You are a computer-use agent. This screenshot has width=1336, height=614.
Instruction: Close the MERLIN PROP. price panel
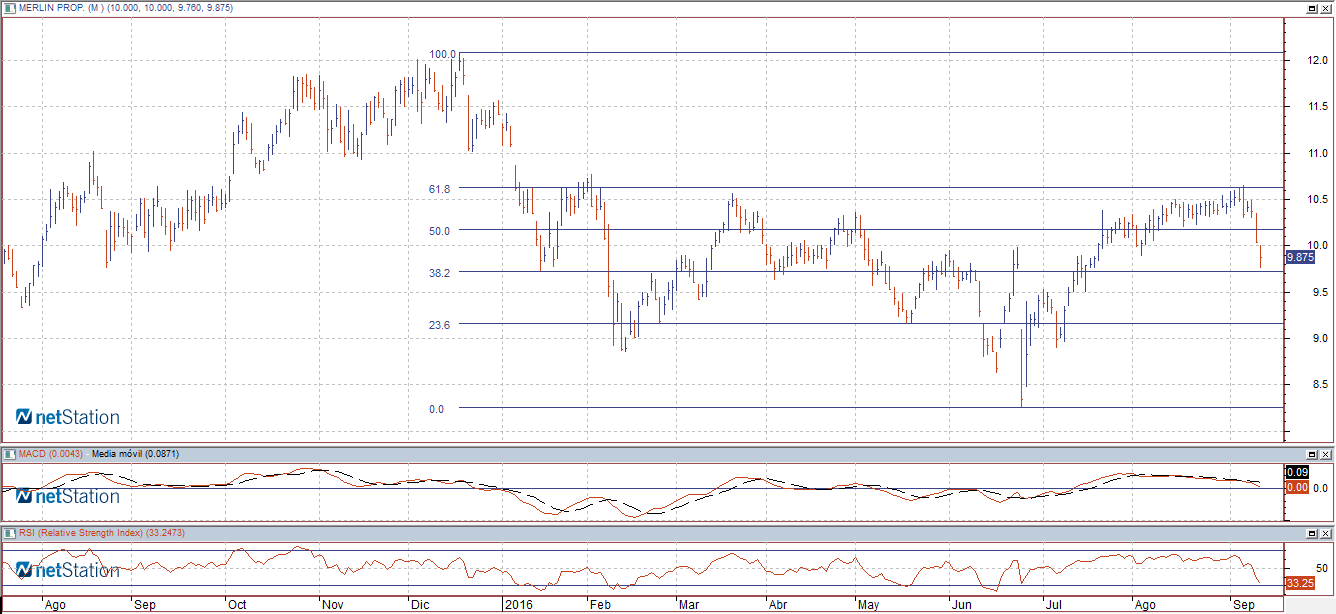point(1325,7)
